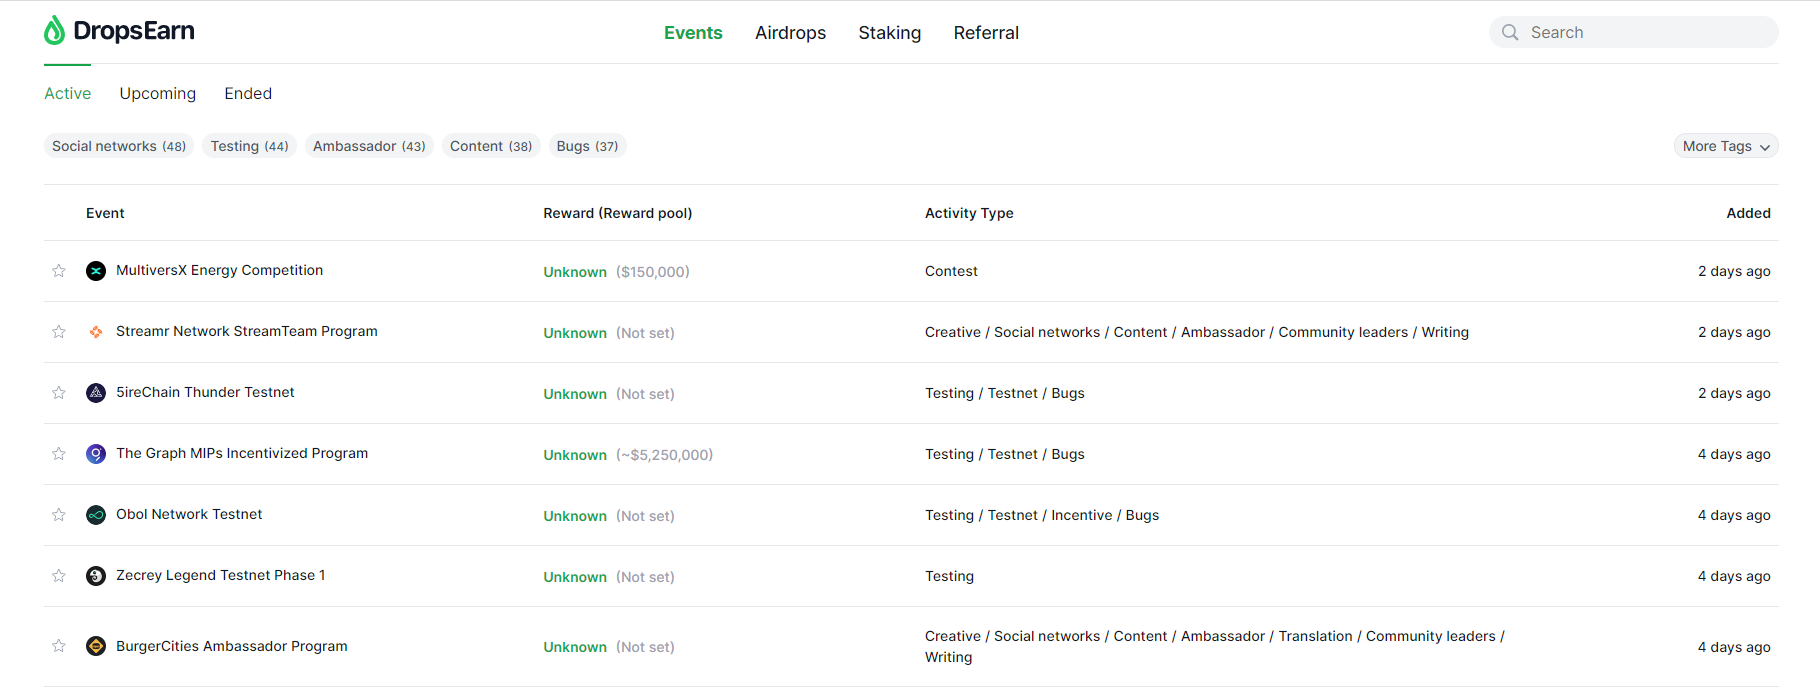Click the DropsEarn logo icon

54,31
